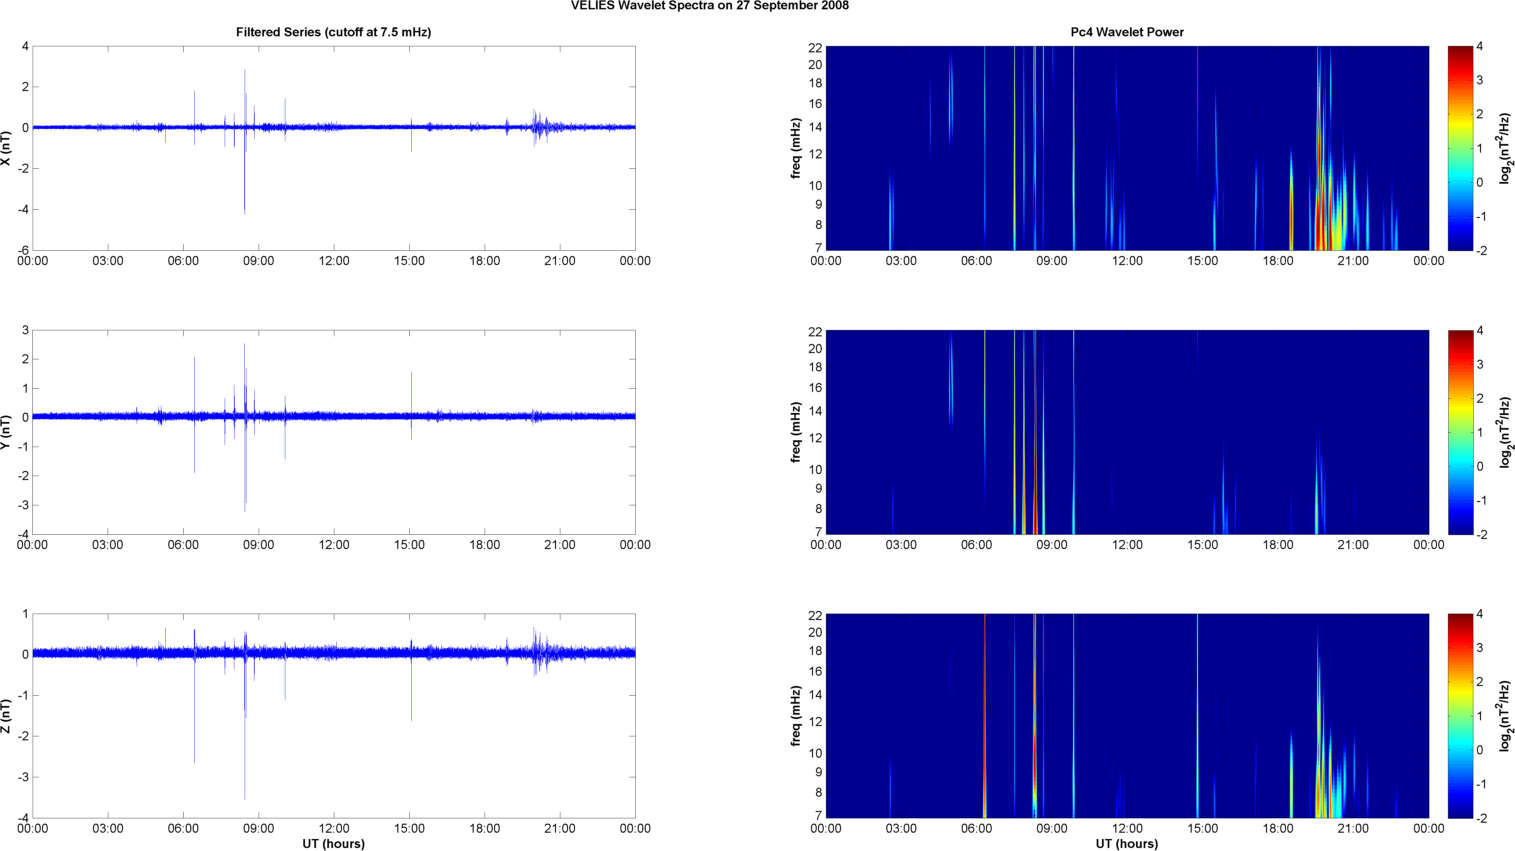Select the X component filtered time series plot
Viewport: 1515px width, 851px height.
click(333, 148)
